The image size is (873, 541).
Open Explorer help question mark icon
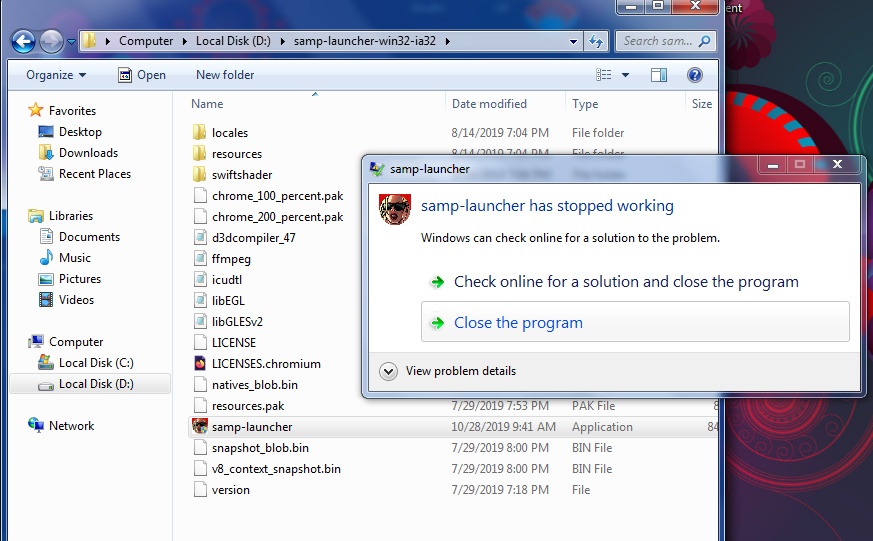694,75
